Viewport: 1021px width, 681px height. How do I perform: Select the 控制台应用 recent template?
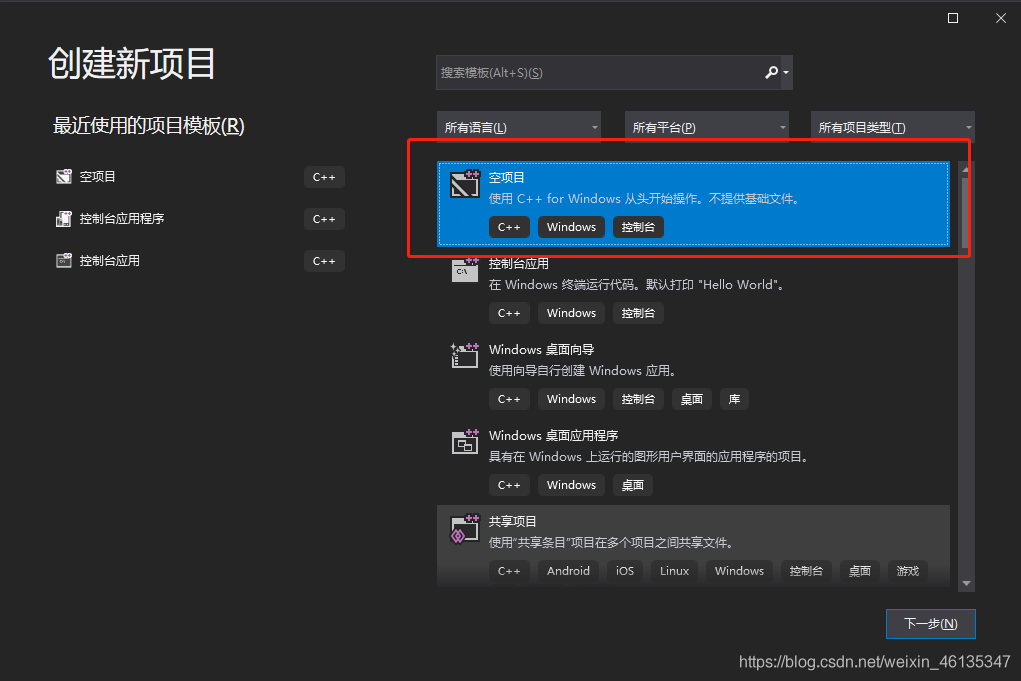[x=110, y=260]
